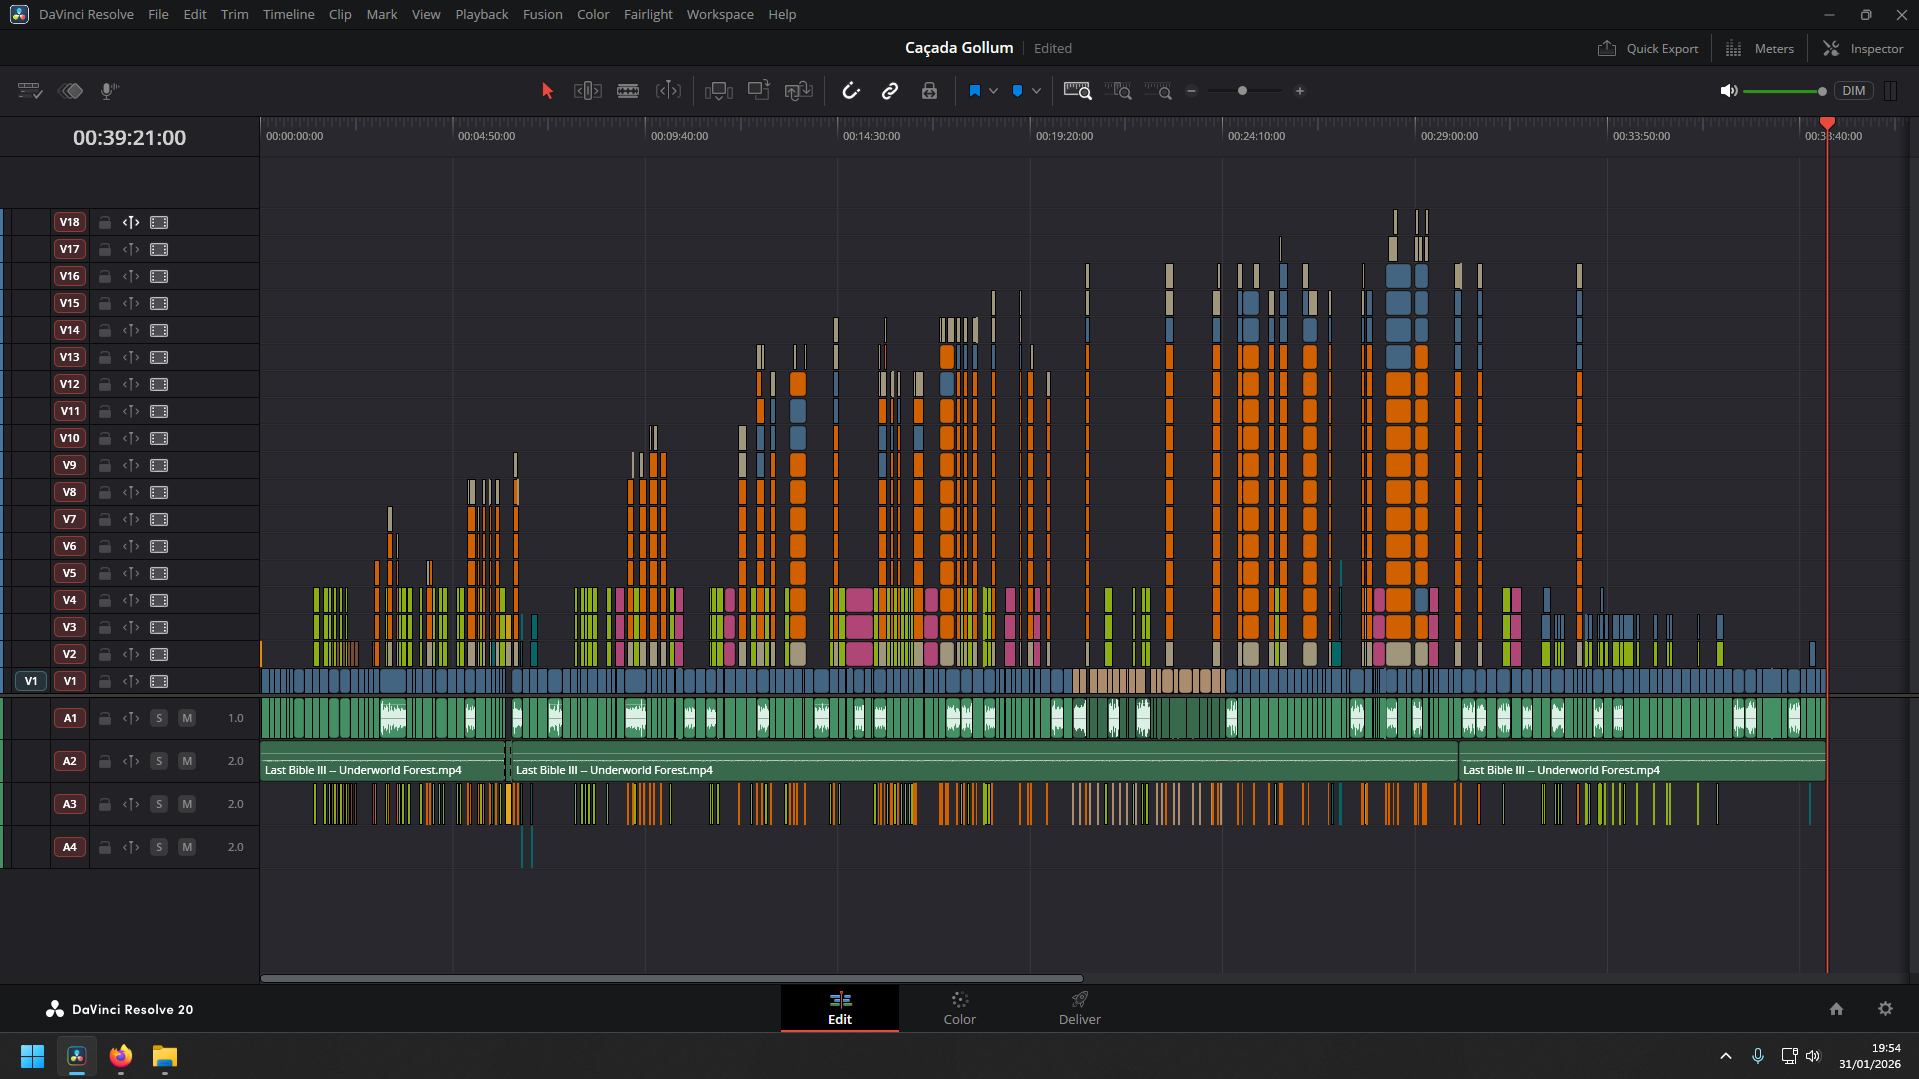The image size is (1919, 1079).
Task: Open Firefox from the Windows taskbar
Action: coord(121,1056)
